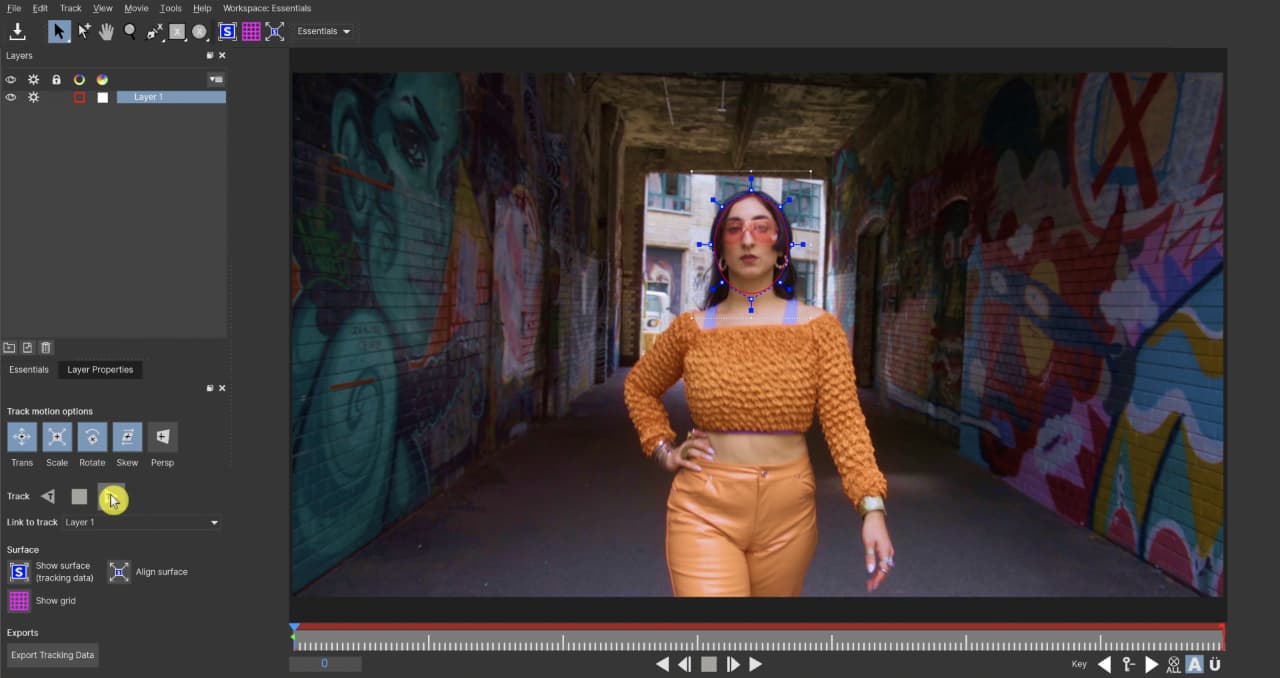This screenshot has height=678, width=1280.
Task: Click the timeline frame ruler
Action: point(758,642)
